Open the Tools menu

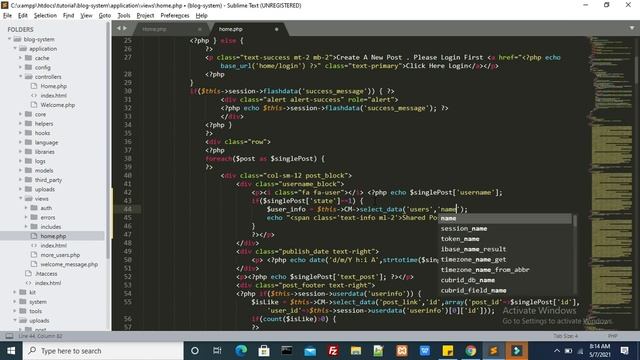click(124, 16)
